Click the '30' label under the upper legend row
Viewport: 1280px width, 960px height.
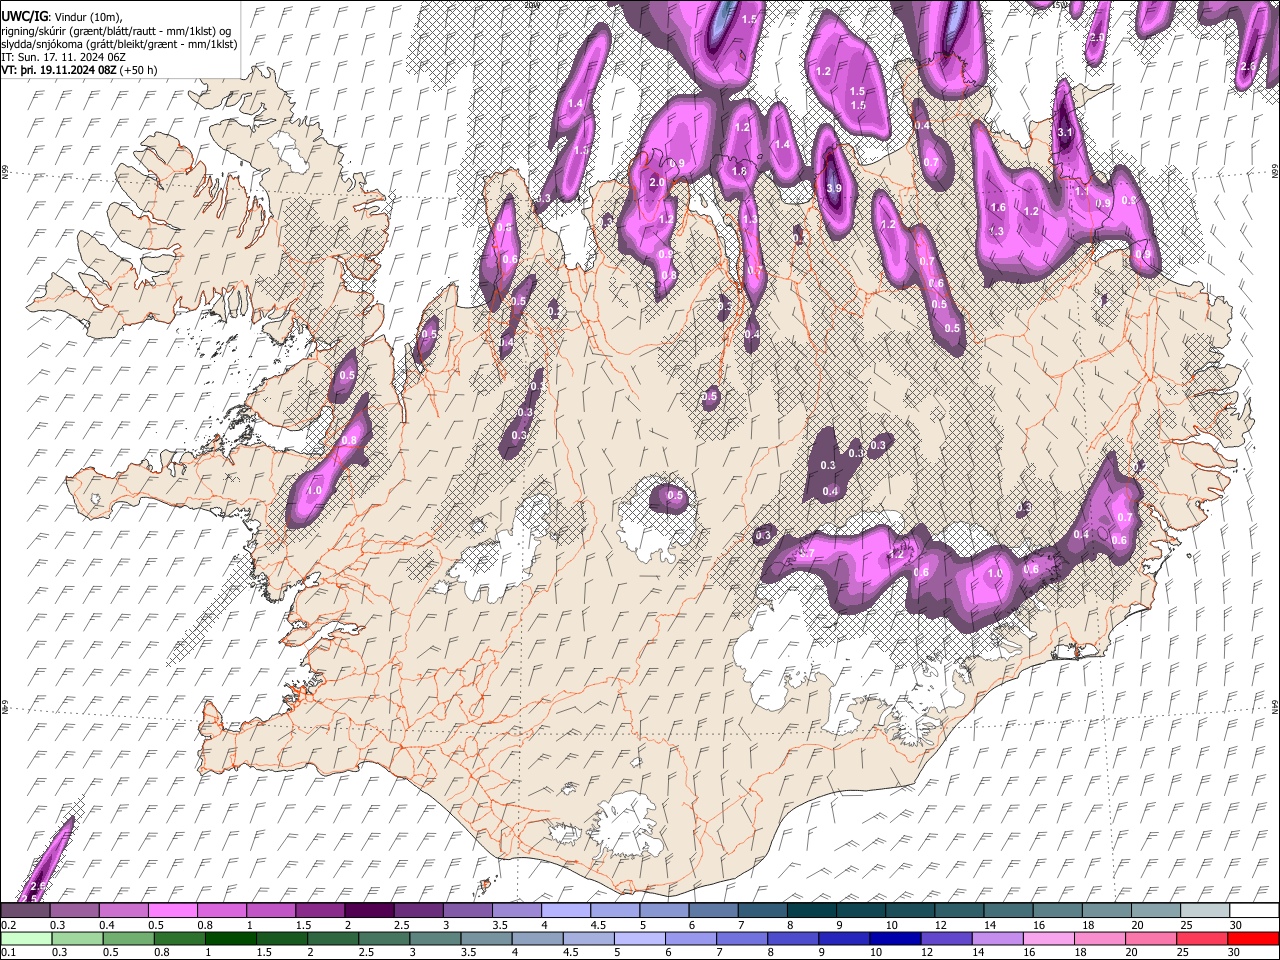1235,925
